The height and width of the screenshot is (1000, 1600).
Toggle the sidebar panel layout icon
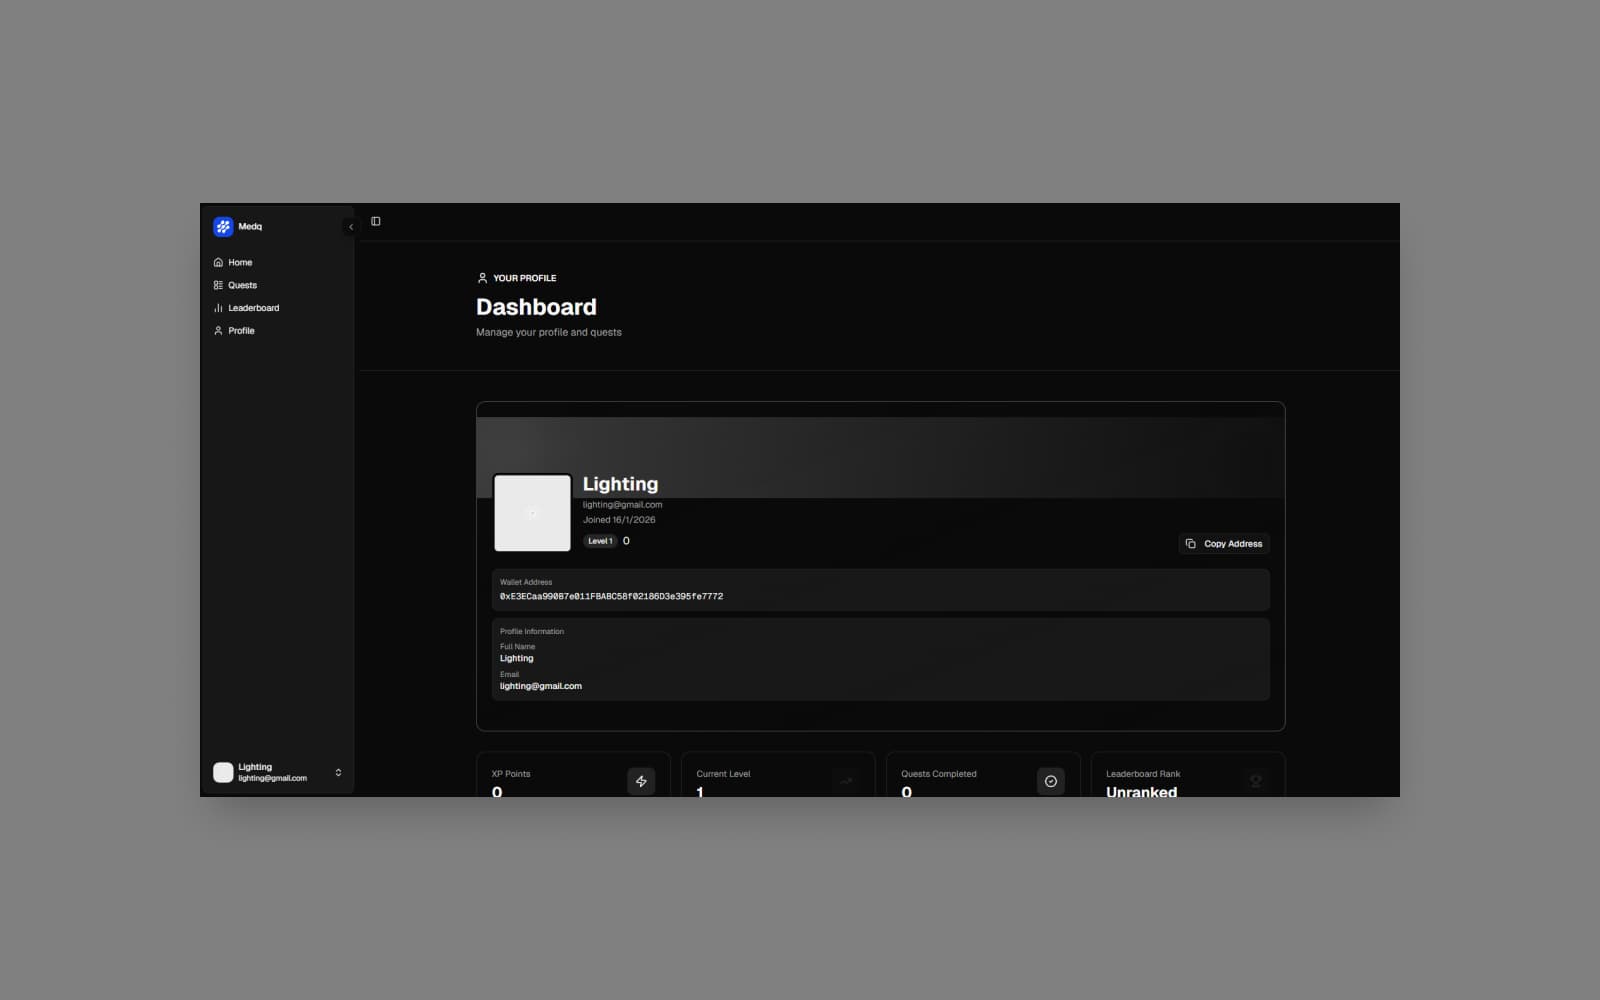[x=376, y=222]
